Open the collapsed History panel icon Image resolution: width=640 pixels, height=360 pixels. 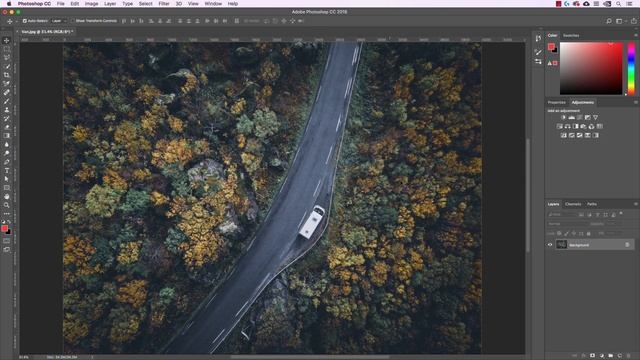coord(538,38)
